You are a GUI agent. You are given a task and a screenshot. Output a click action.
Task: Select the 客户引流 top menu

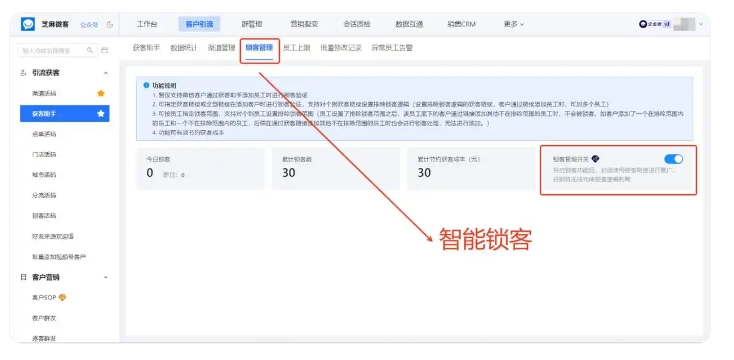pos(199,24)
